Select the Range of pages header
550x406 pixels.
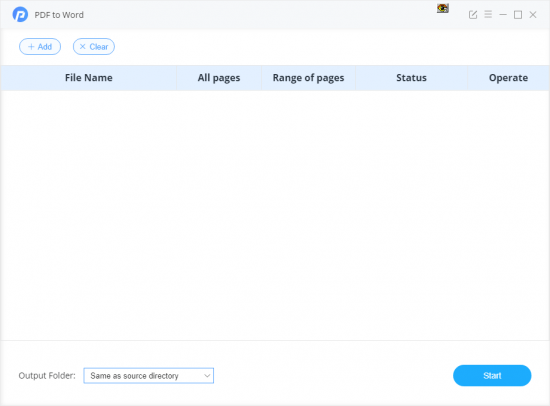[308, 78]
